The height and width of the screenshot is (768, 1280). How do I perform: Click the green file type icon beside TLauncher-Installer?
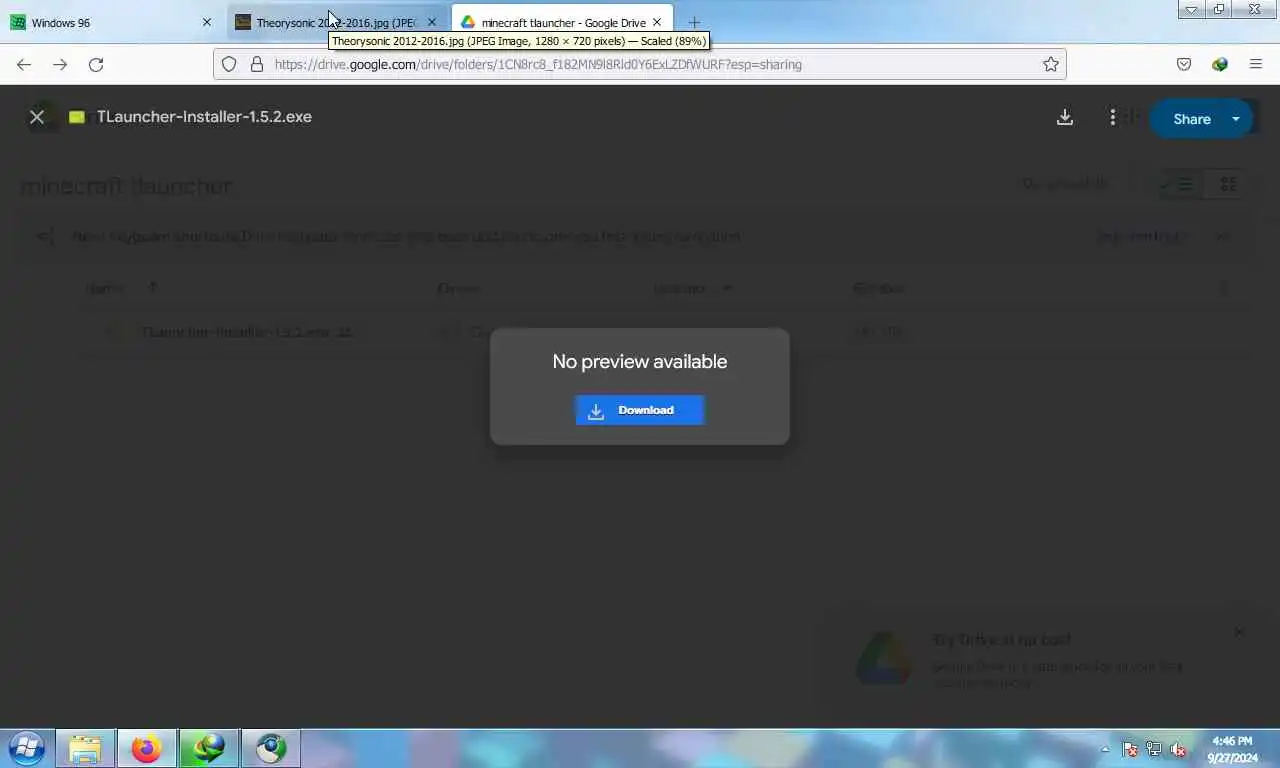coord(77,117)
